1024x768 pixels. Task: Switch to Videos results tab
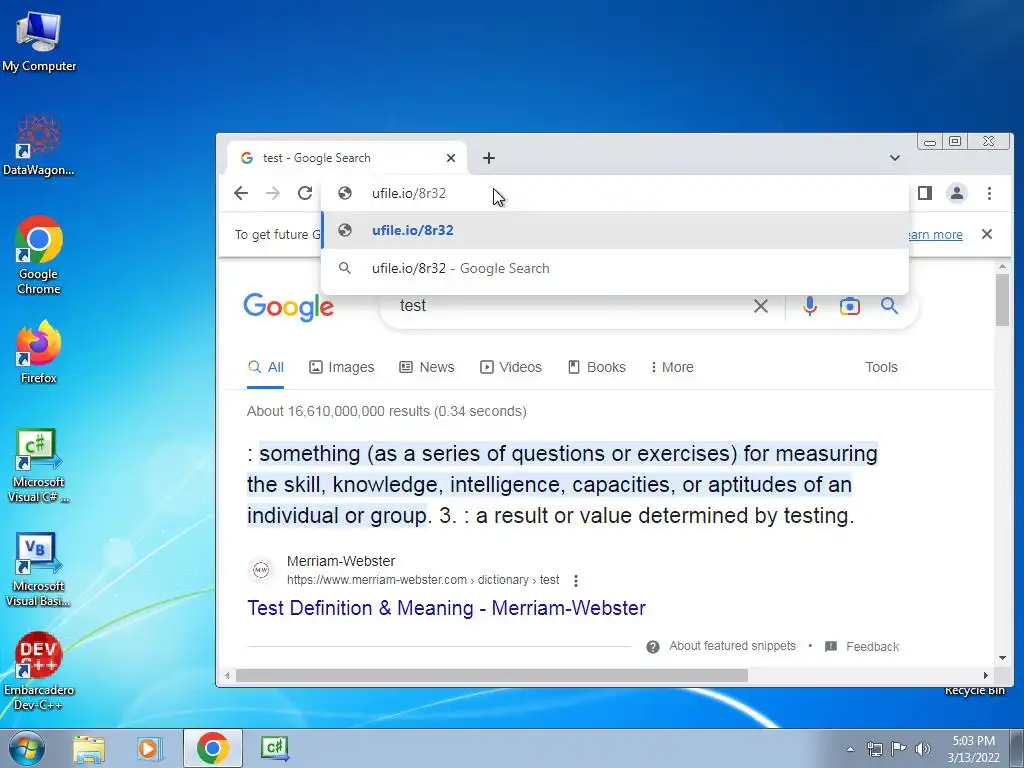pyautogui.click(x=511, y=367)
